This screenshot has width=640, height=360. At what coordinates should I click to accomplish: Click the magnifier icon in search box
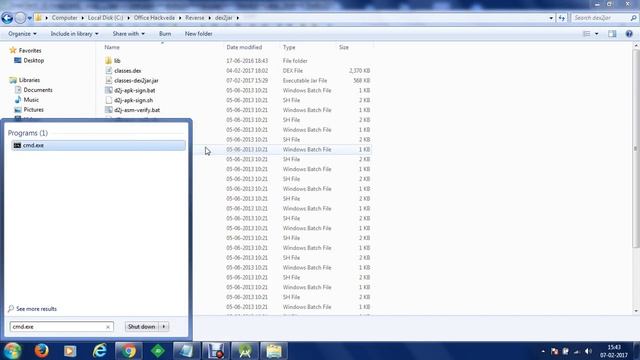633,18
